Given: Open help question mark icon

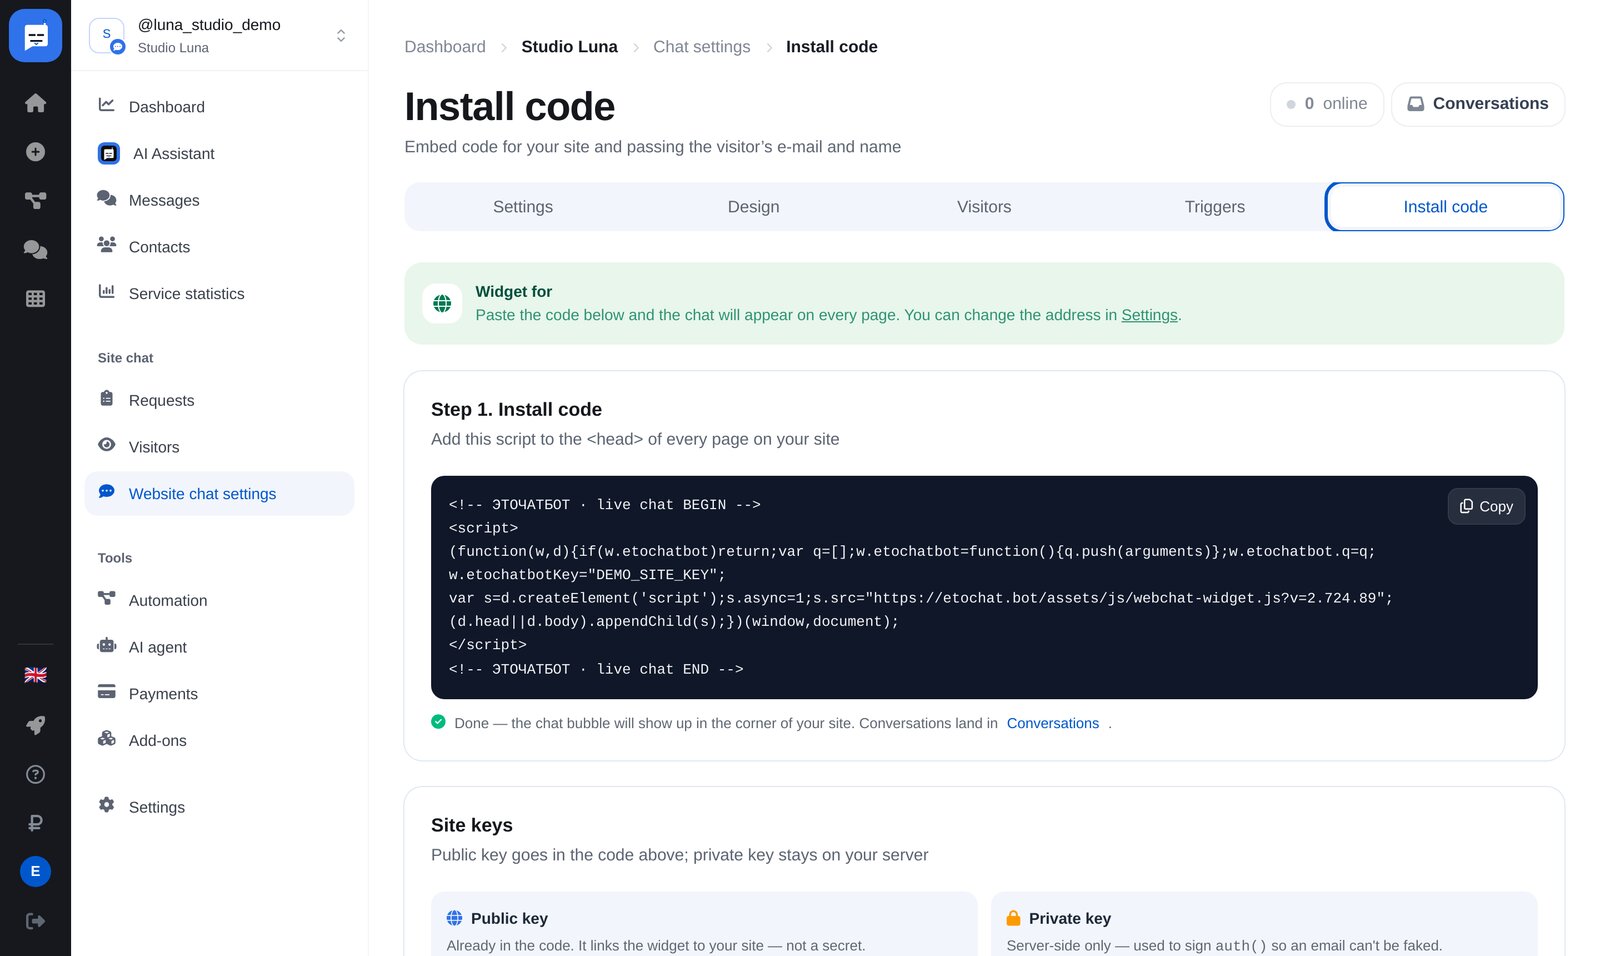Looking at the screenshot, I should 35,774.
